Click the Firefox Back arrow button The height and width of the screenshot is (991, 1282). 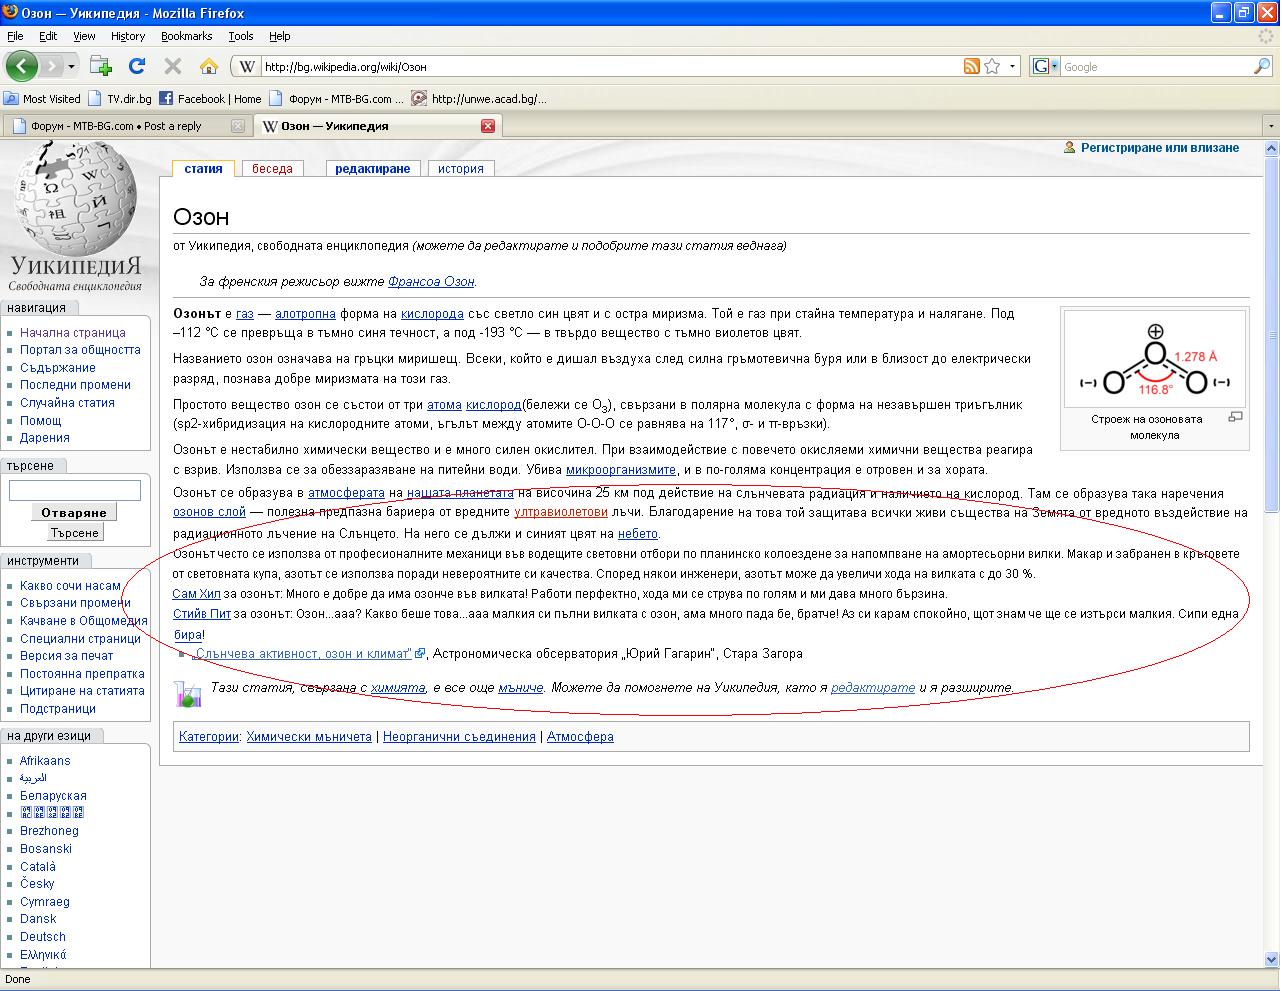coord(22,67)
